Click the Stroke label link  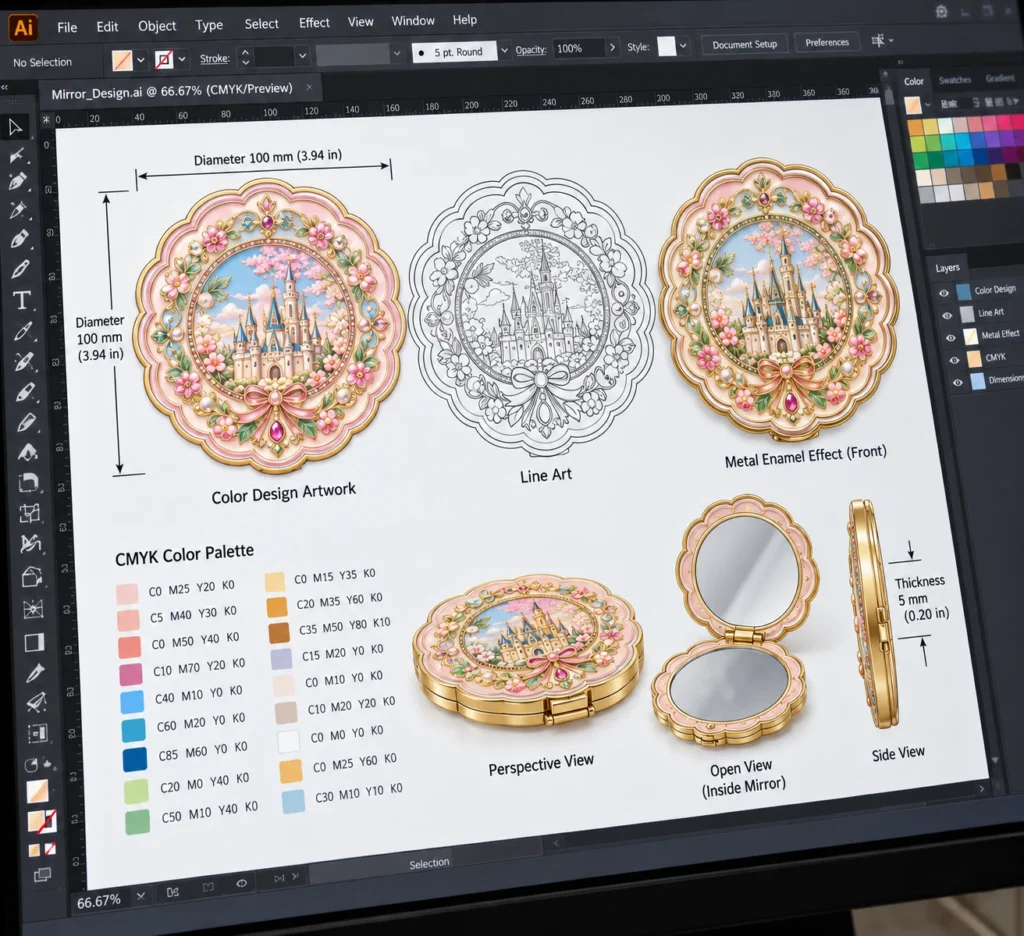214,58
